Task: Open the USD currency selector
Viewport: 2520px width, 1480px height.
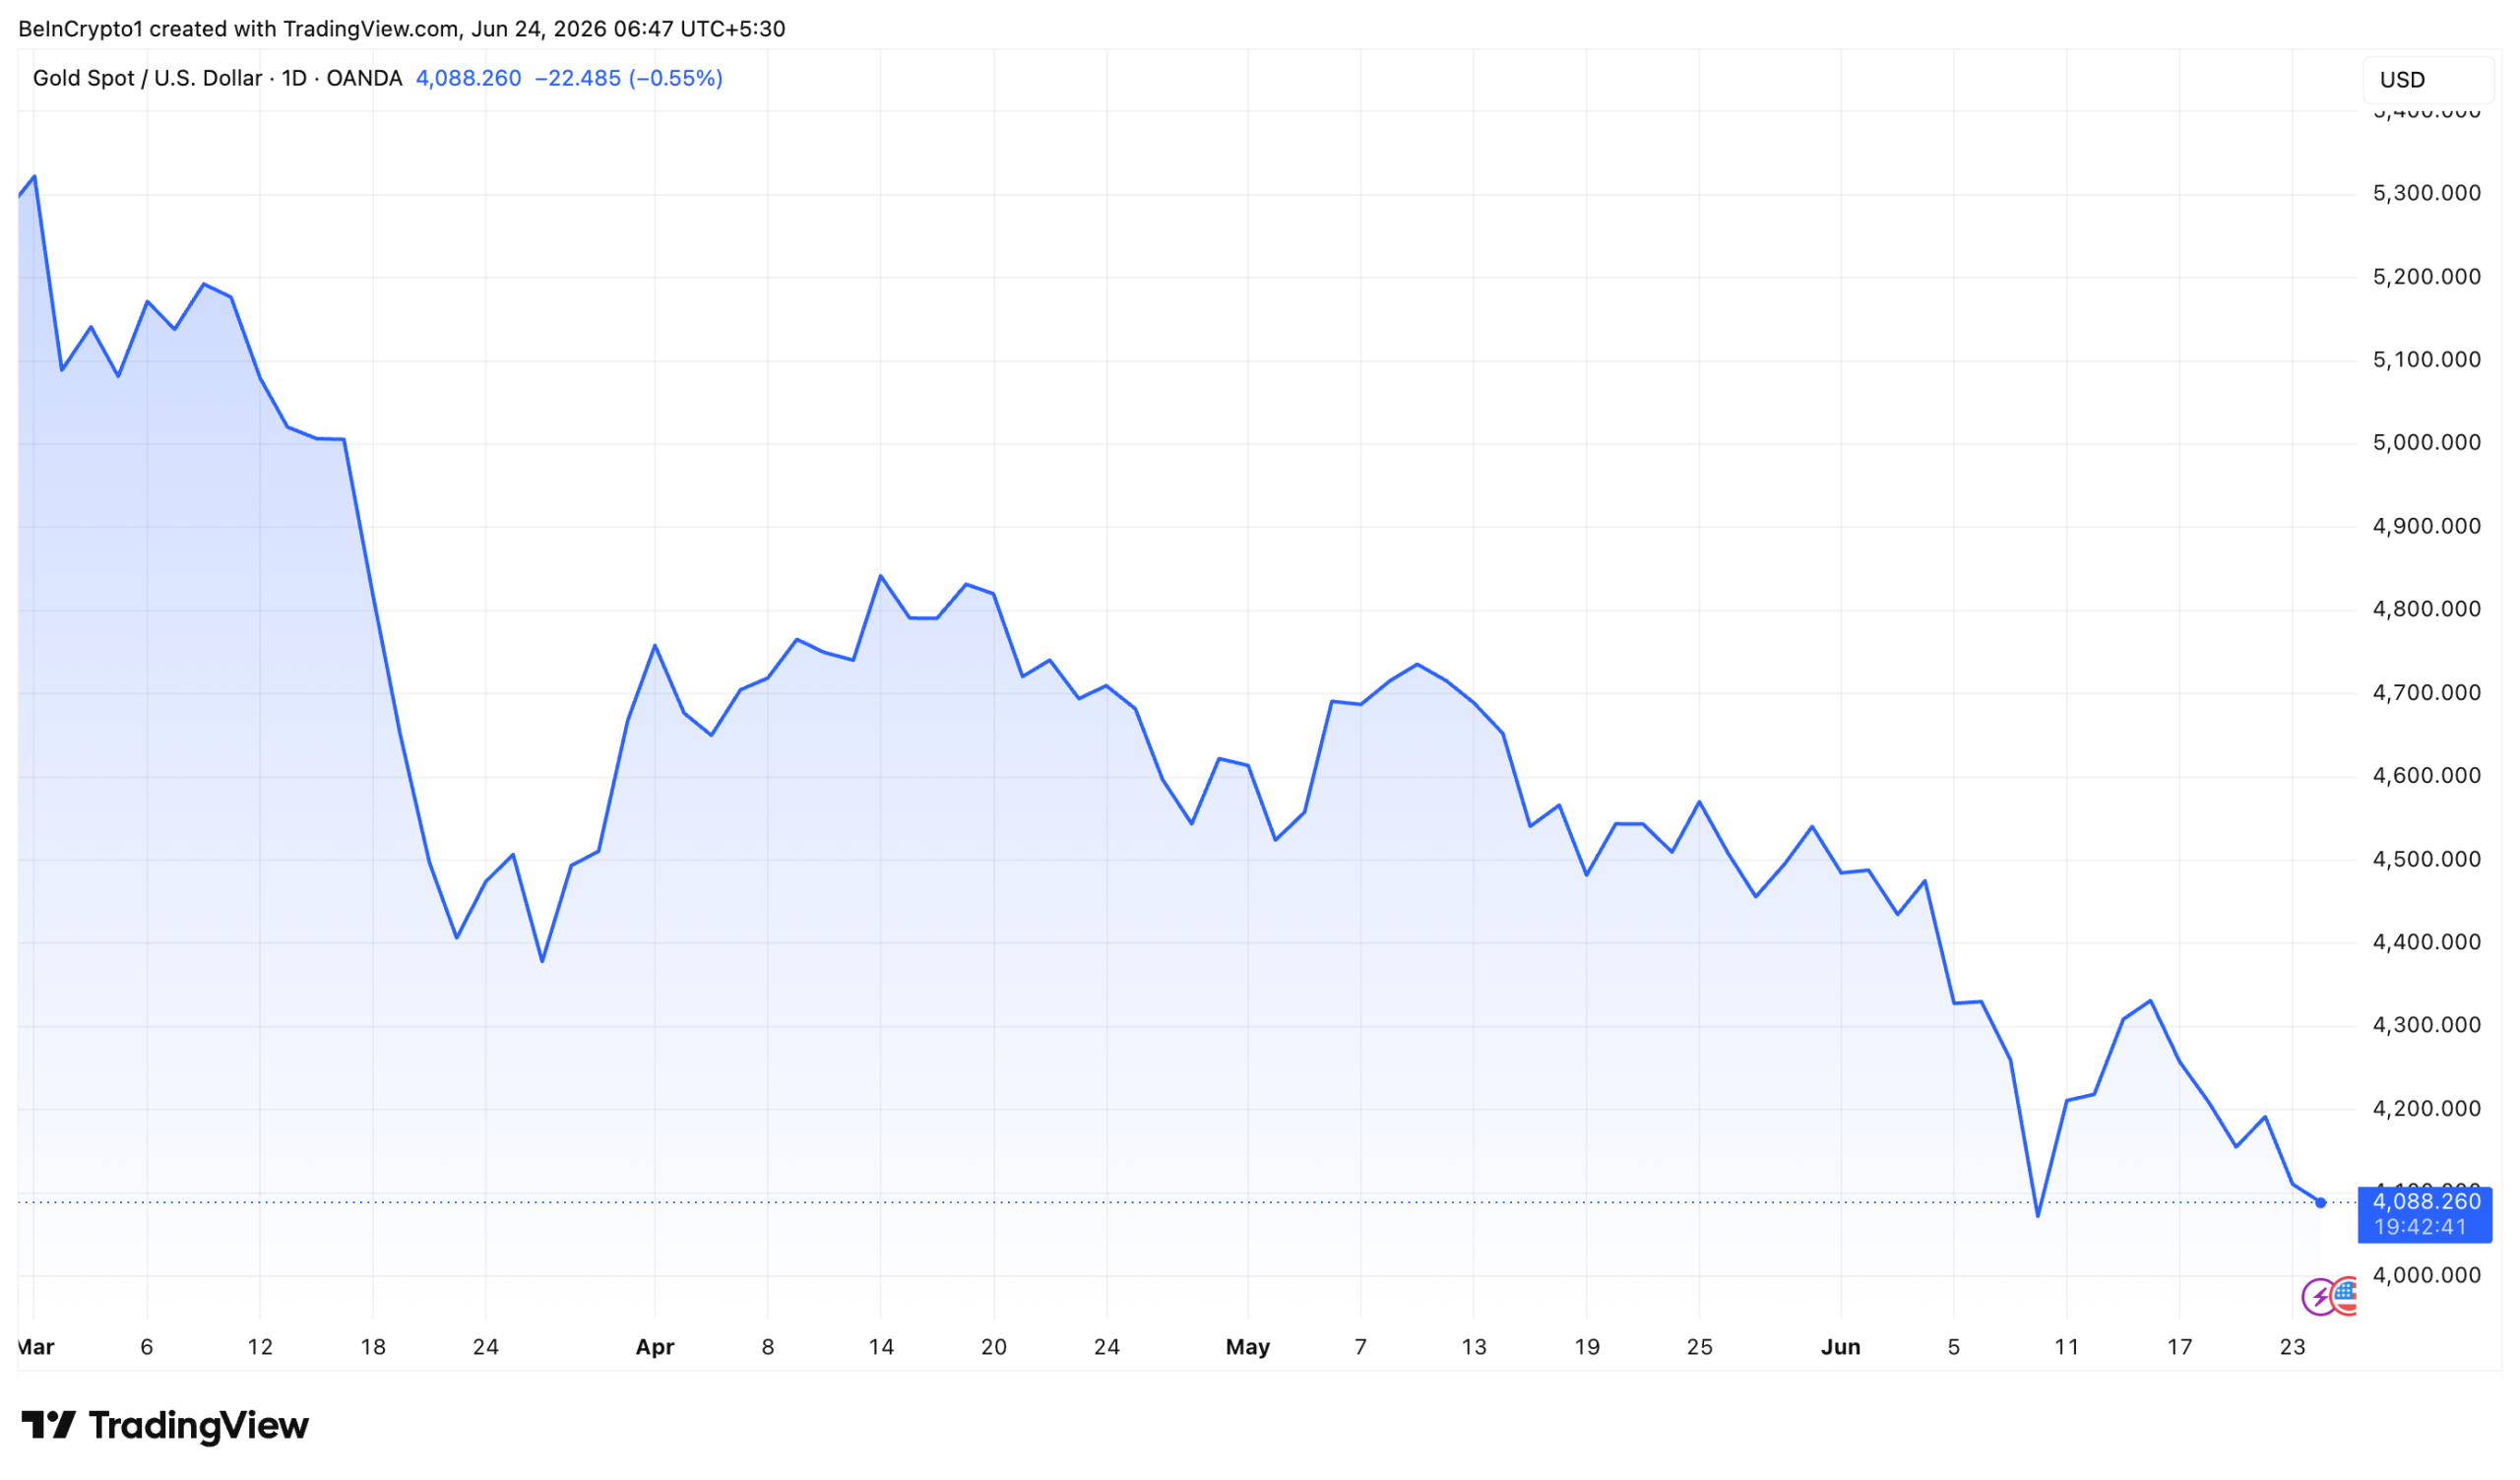Action: (2427, 80)
